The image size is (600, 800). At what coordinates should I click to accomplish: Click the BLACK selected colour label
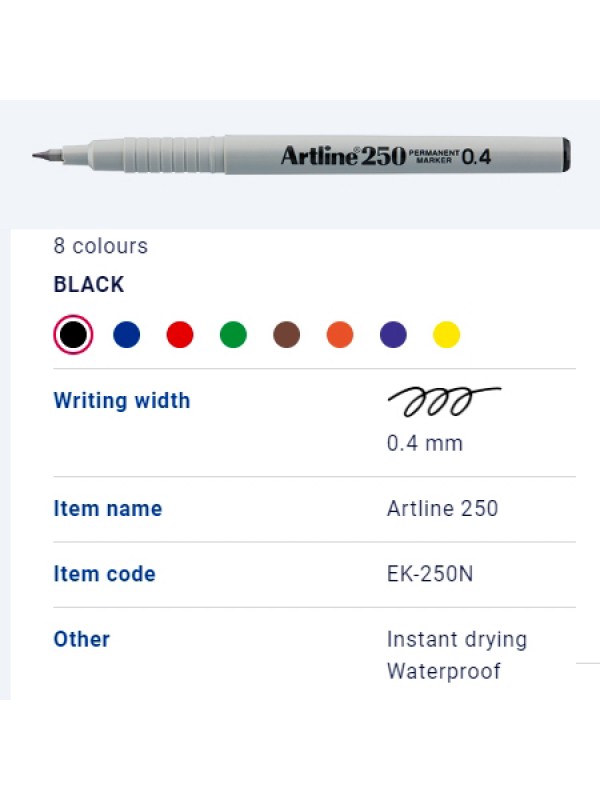click(x=89, y=285)
